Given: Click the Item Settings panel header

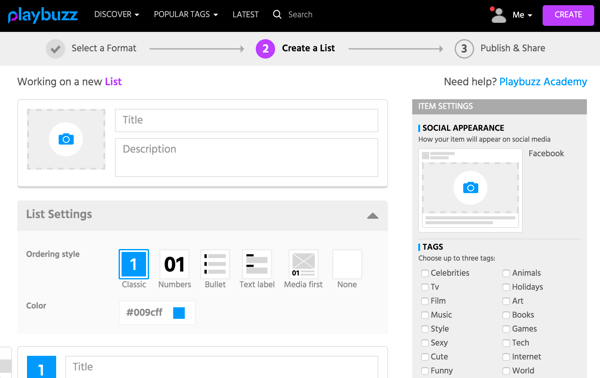Looking at the screenshot, I should 499,106.
